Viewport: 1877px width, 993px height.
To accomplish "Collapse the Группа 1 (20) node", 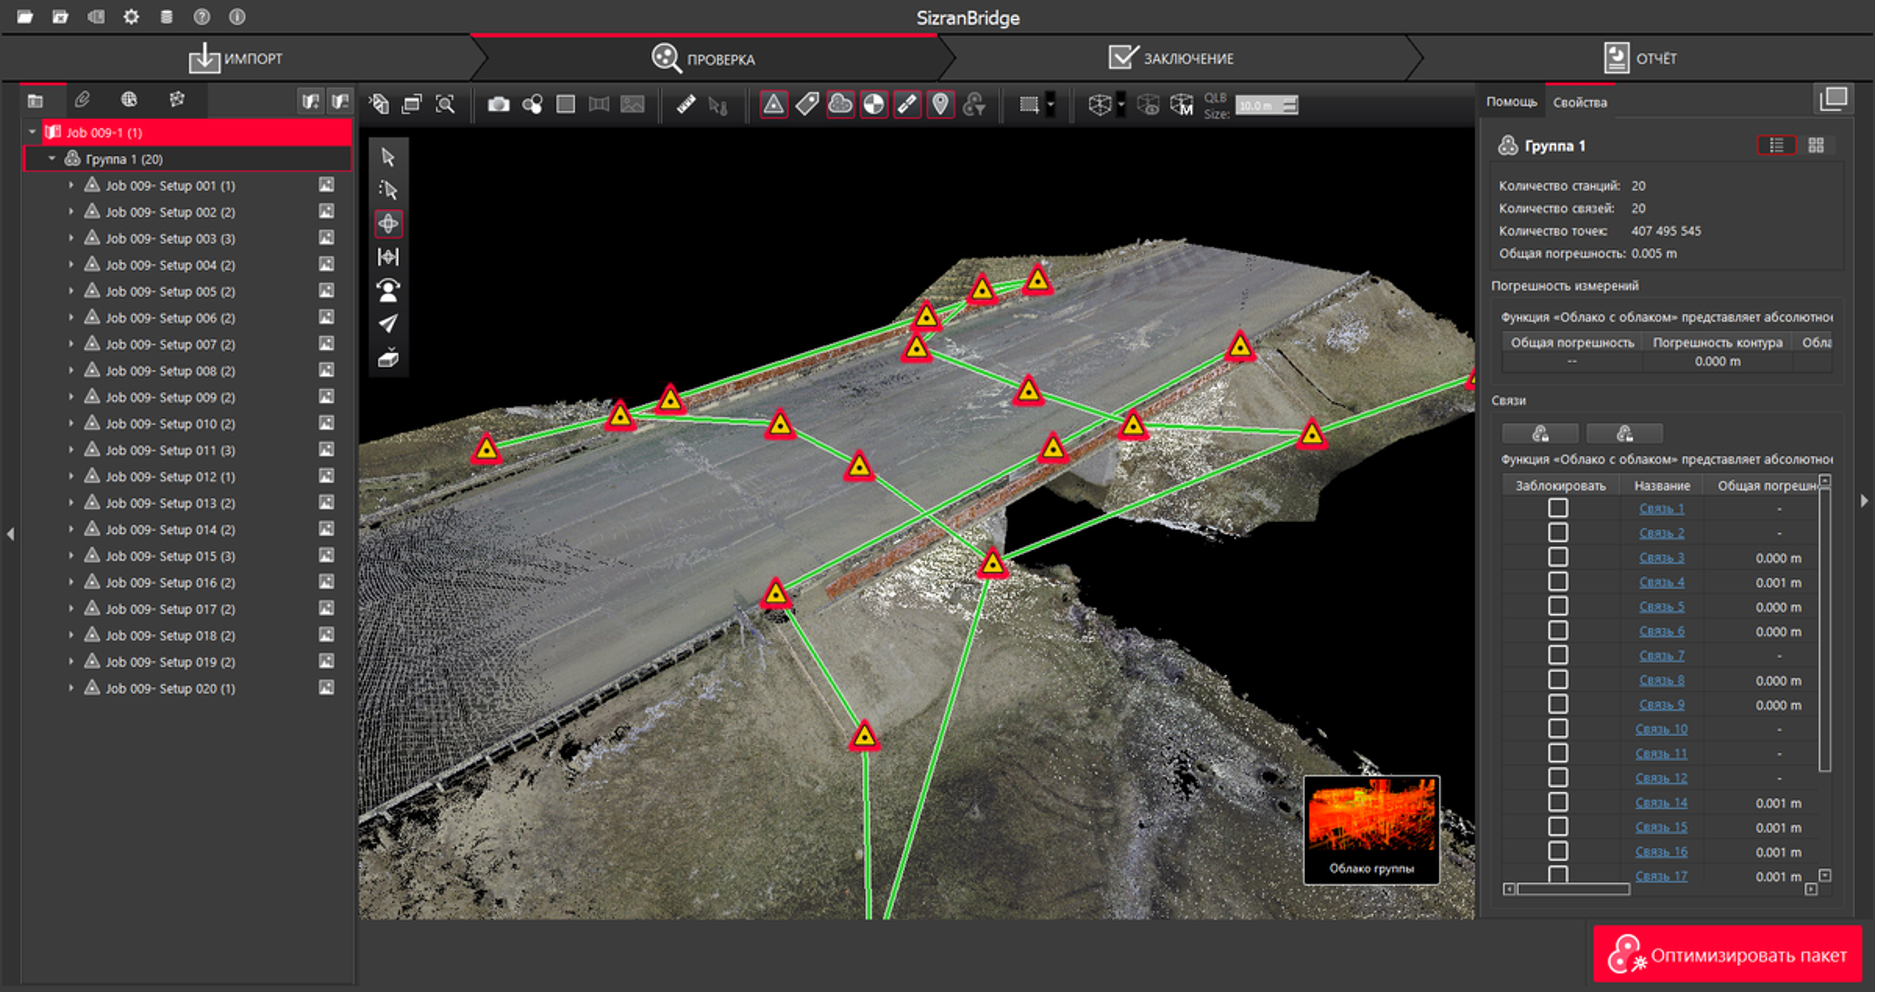I will [52, 159].
